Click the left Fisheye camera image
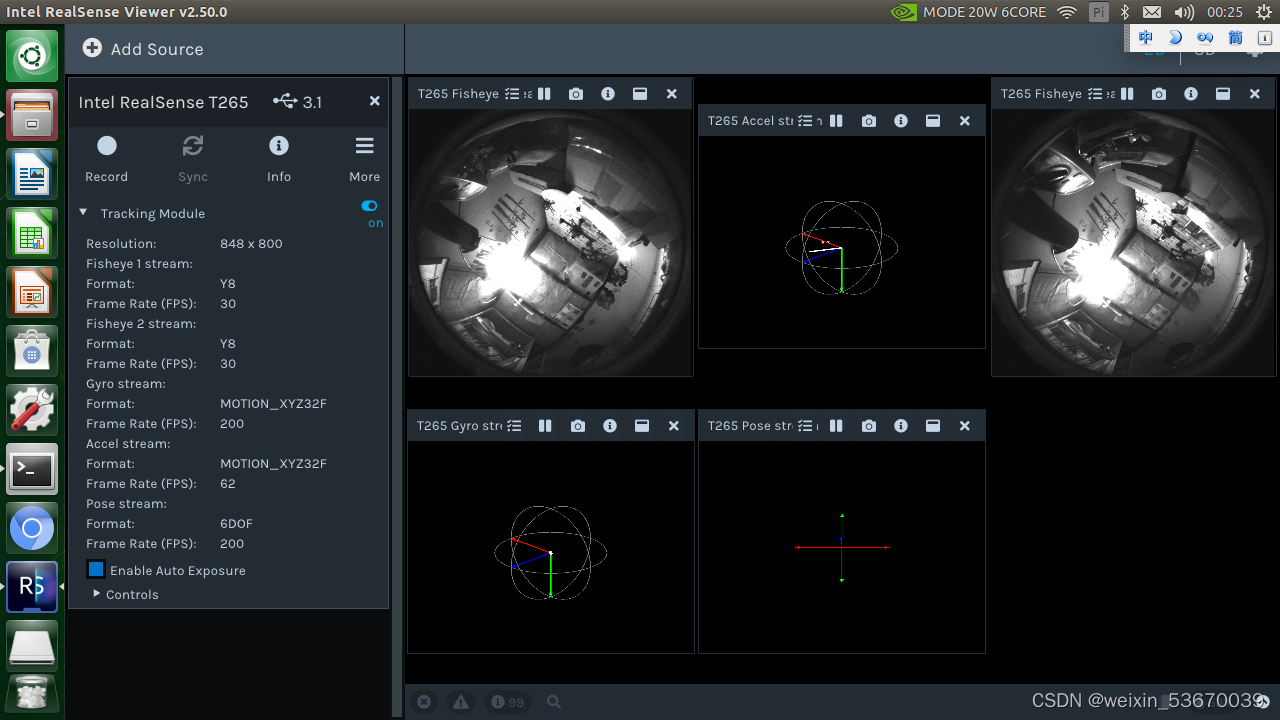Viewport: 1280px width, 720px height. 551,242
